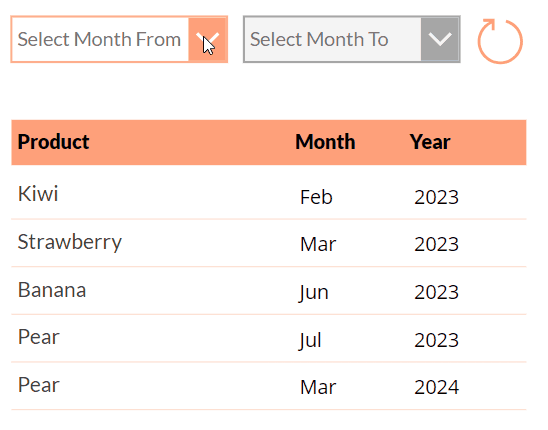The height and width of the screenshot is (430, 548).
Task: Select the Pear row for Jul 2023
Action: 268,338
